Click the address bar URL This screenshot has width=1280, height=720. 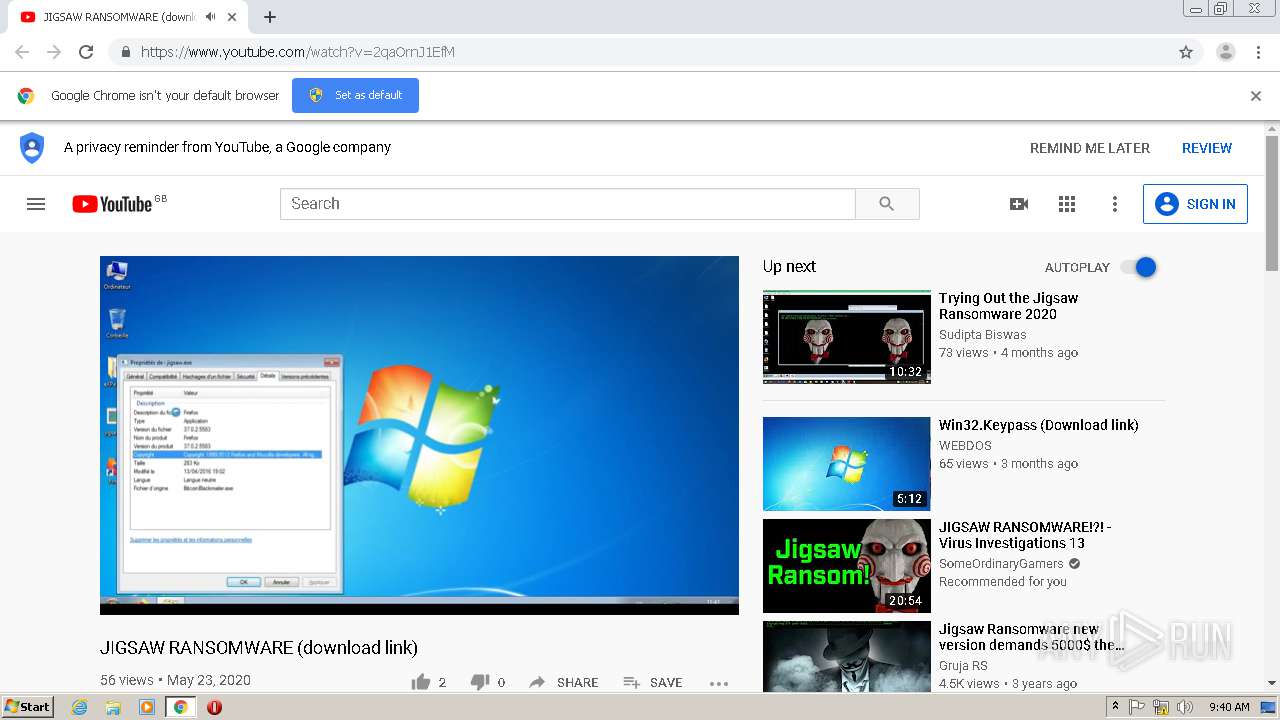[298, 52]
